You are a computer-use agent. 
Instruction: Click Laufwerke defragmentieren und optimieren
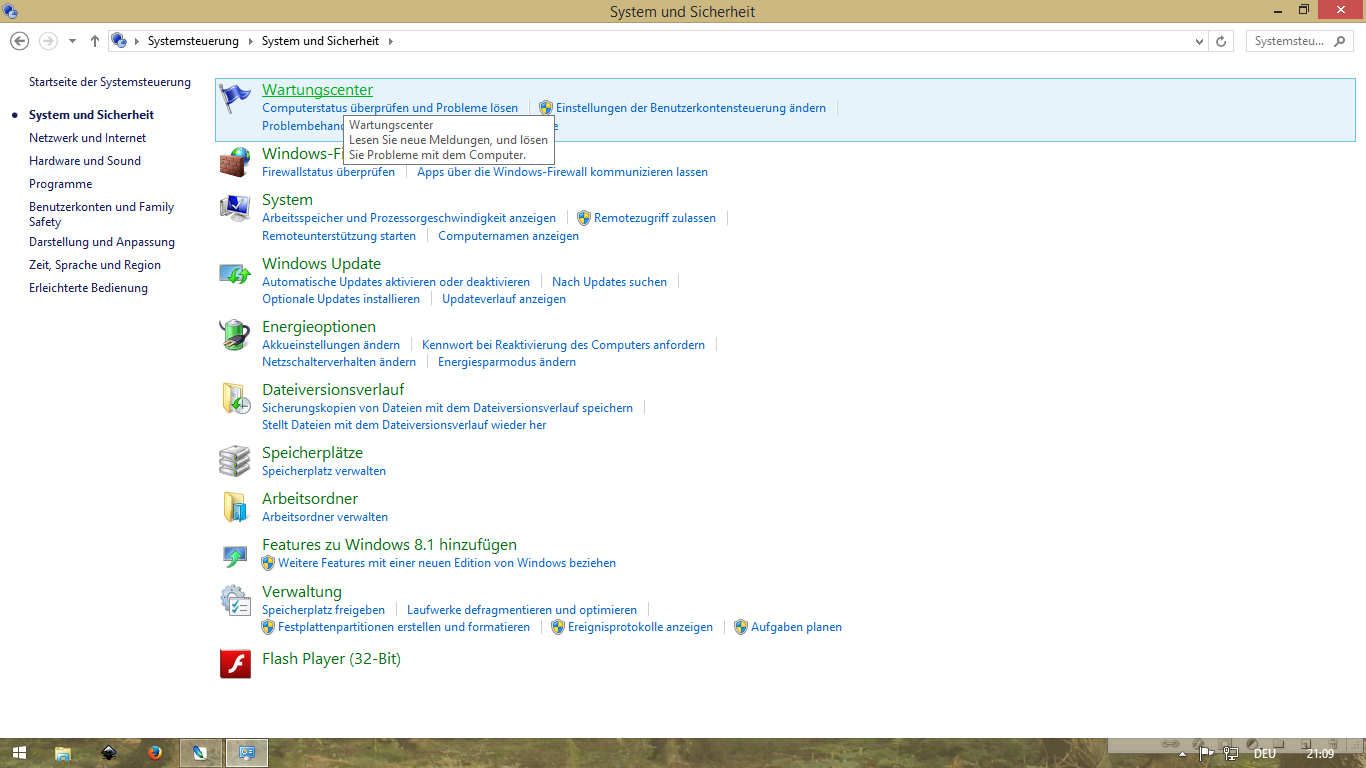(x=522, y=610)
